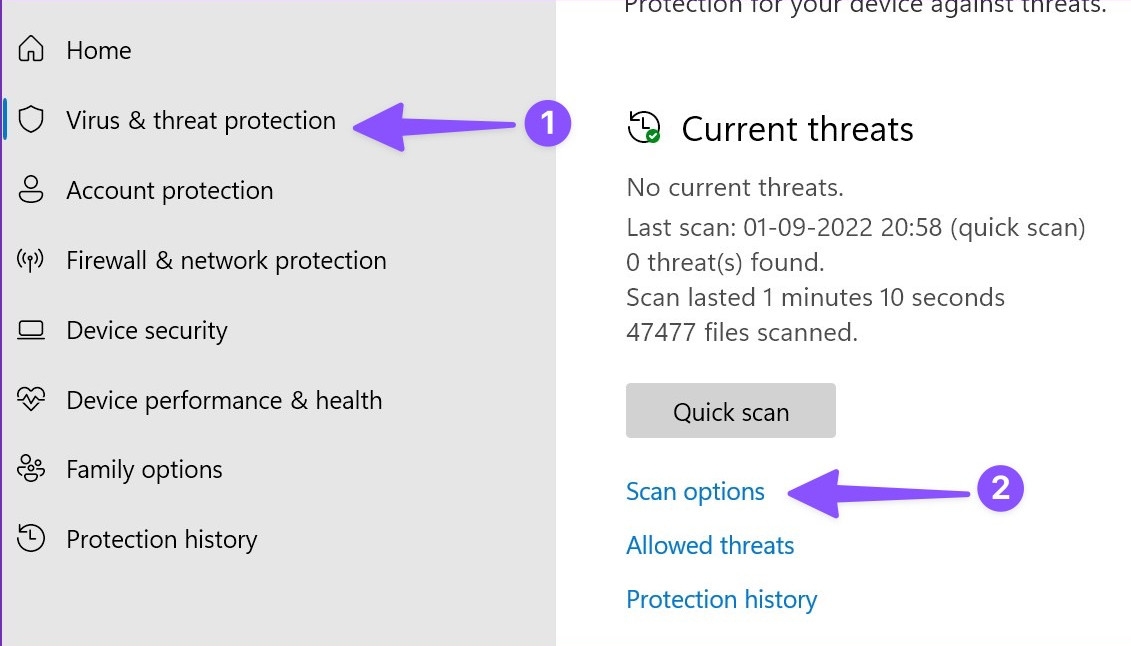Click the Device security laptop icon
The height and width of the screenshot is (646, 1131).
click(x=32, y=330)
